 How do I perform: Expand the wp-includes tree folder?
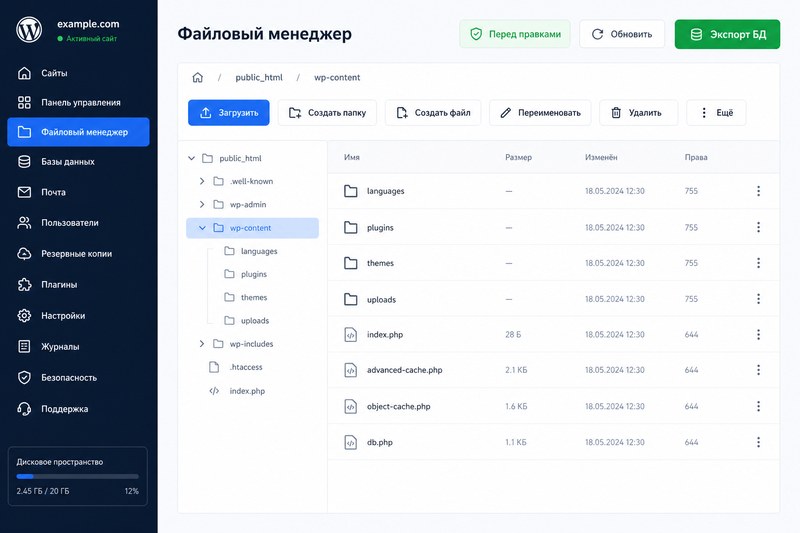tap(202, 344)
